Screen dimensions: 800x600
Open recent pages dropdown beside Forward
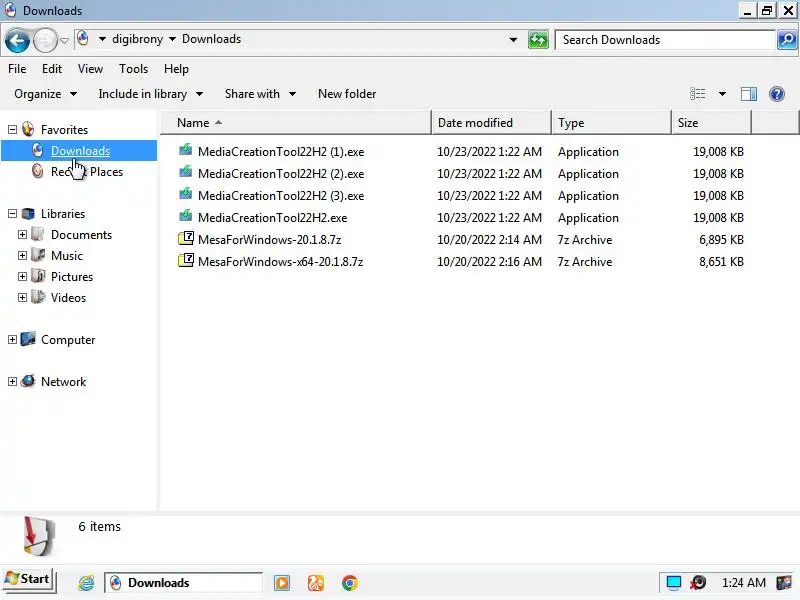pos(64,40)
